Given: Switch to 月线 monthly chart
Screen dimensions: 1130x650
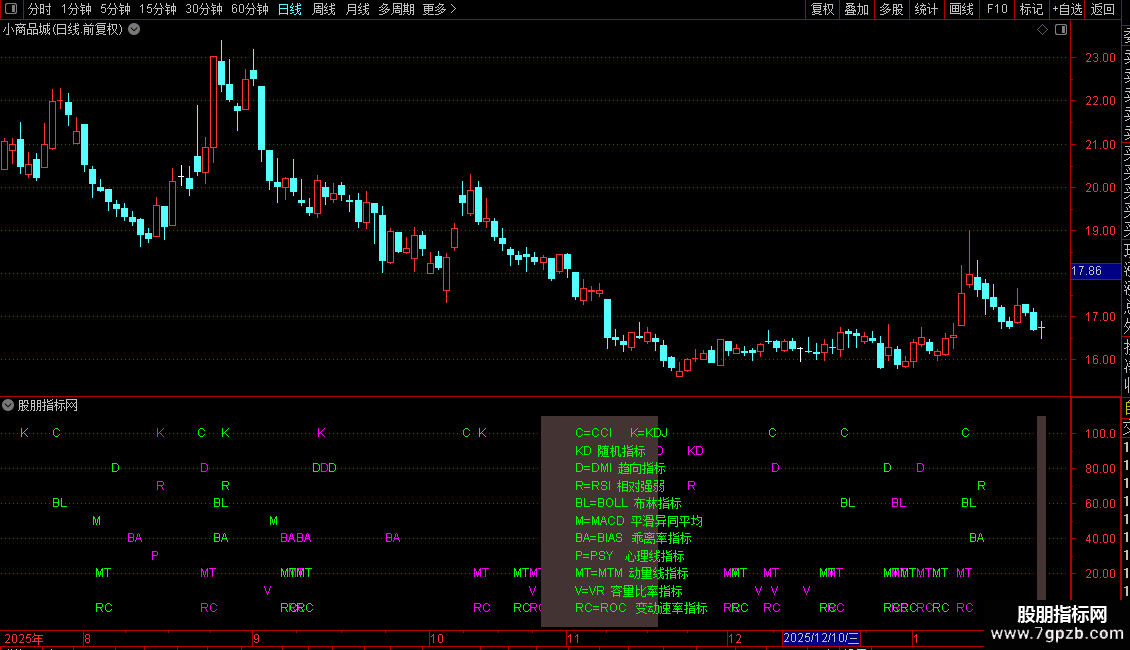Looking at the screenshot, I should coord(357,9).
